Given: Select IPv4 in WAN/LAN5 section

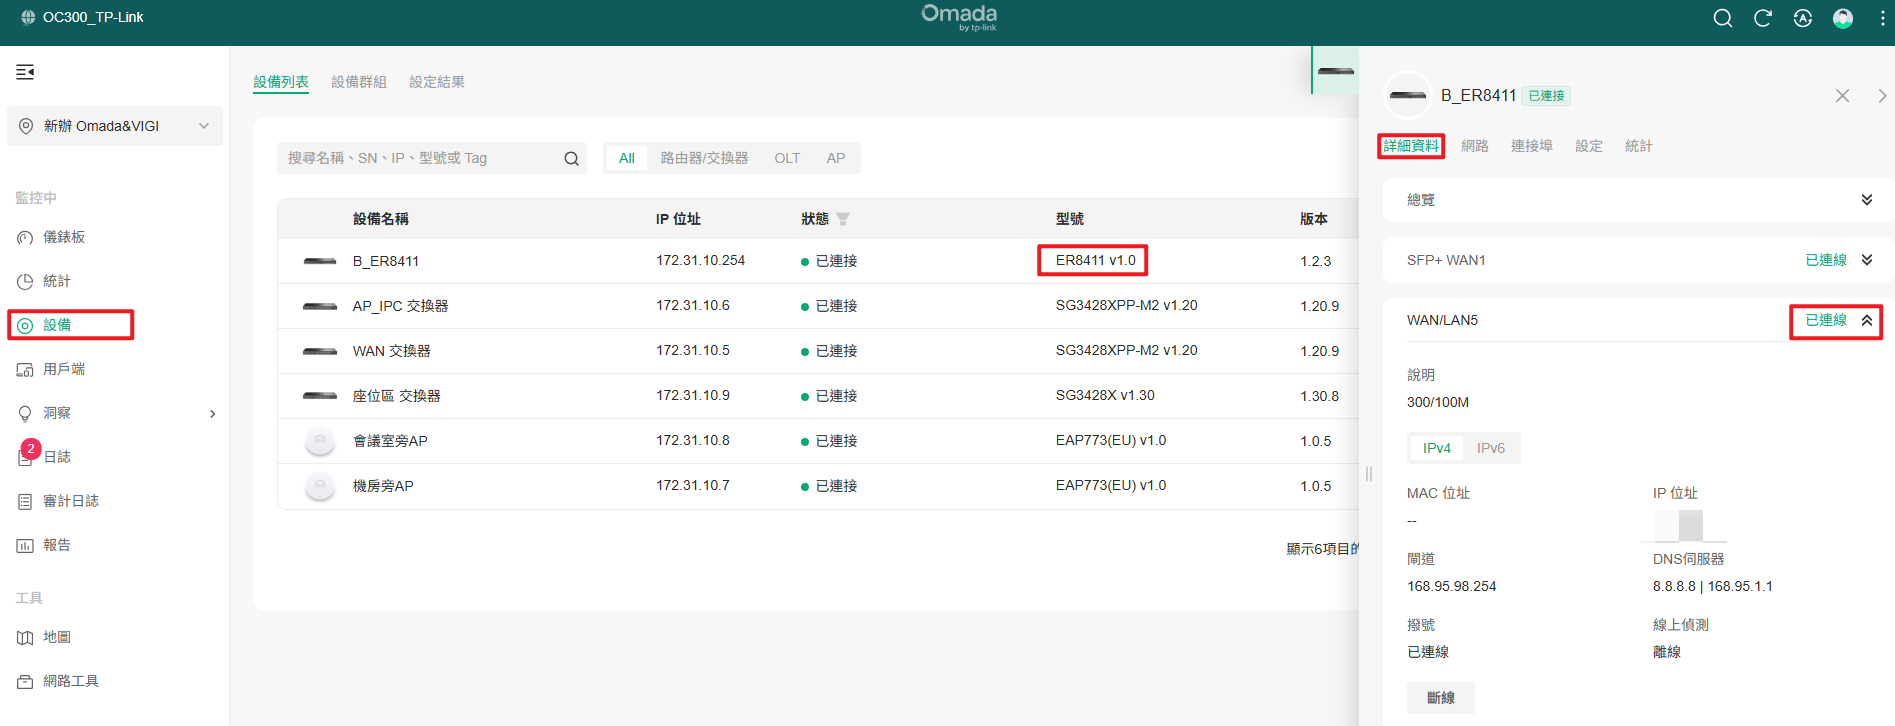Looking at the screenshot, I should (1437, 448).
